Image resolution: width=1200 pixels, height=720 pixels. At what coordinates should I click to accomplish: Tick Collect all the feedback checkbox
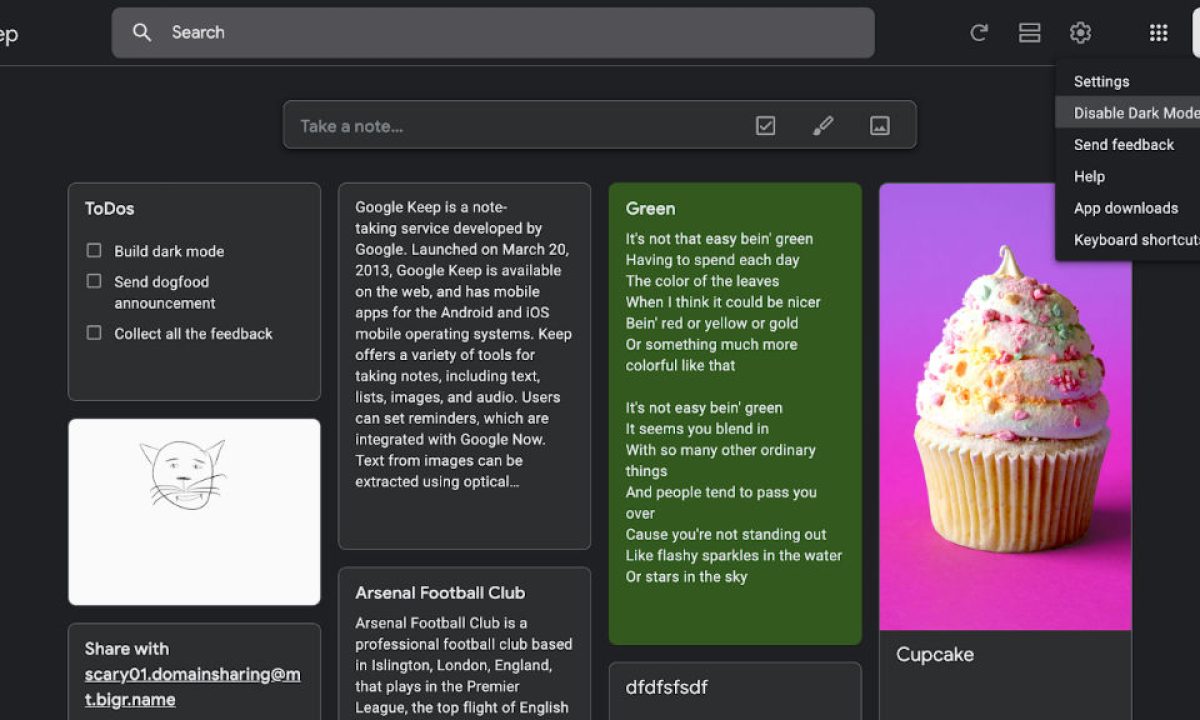[x=94, y=332]
